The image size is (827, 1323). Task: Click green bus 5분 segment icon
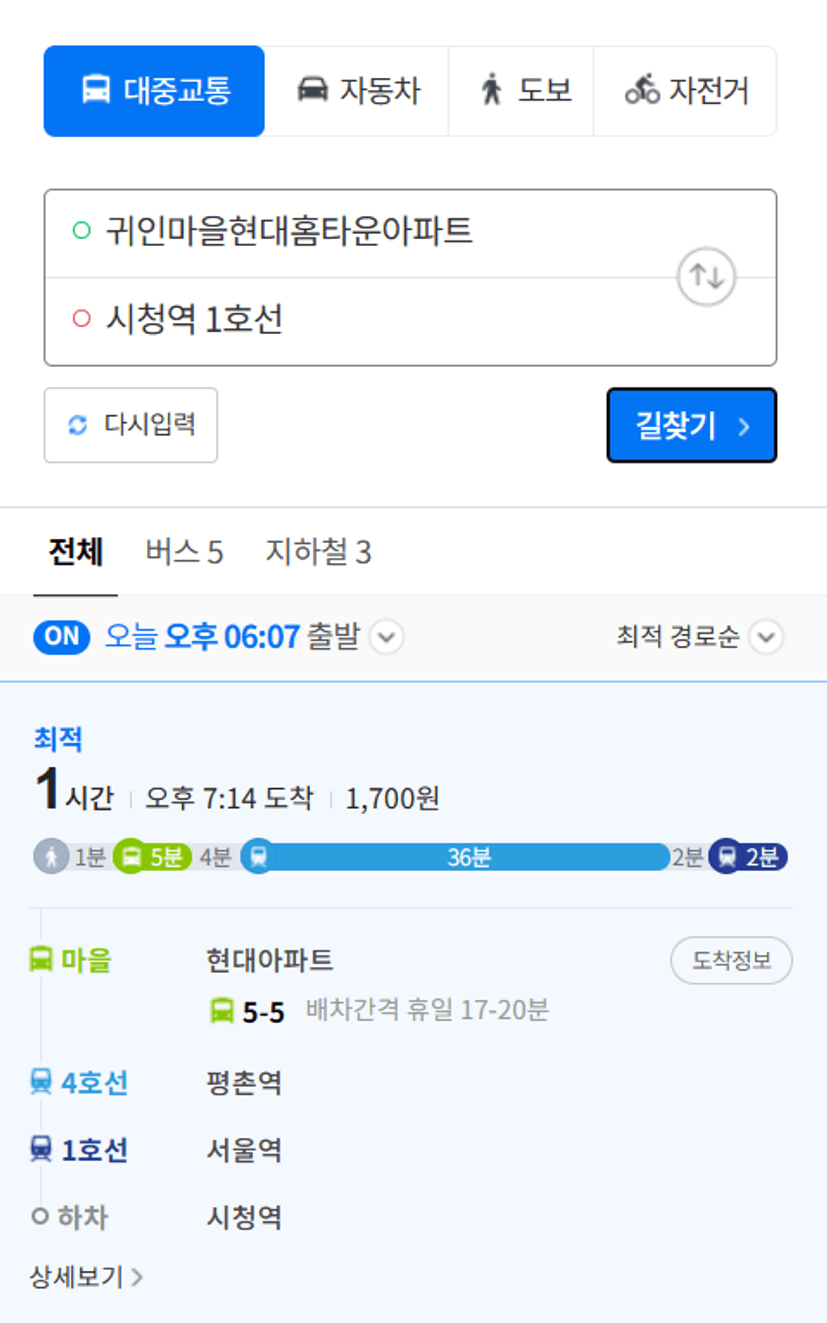click(x=131, y=857)
